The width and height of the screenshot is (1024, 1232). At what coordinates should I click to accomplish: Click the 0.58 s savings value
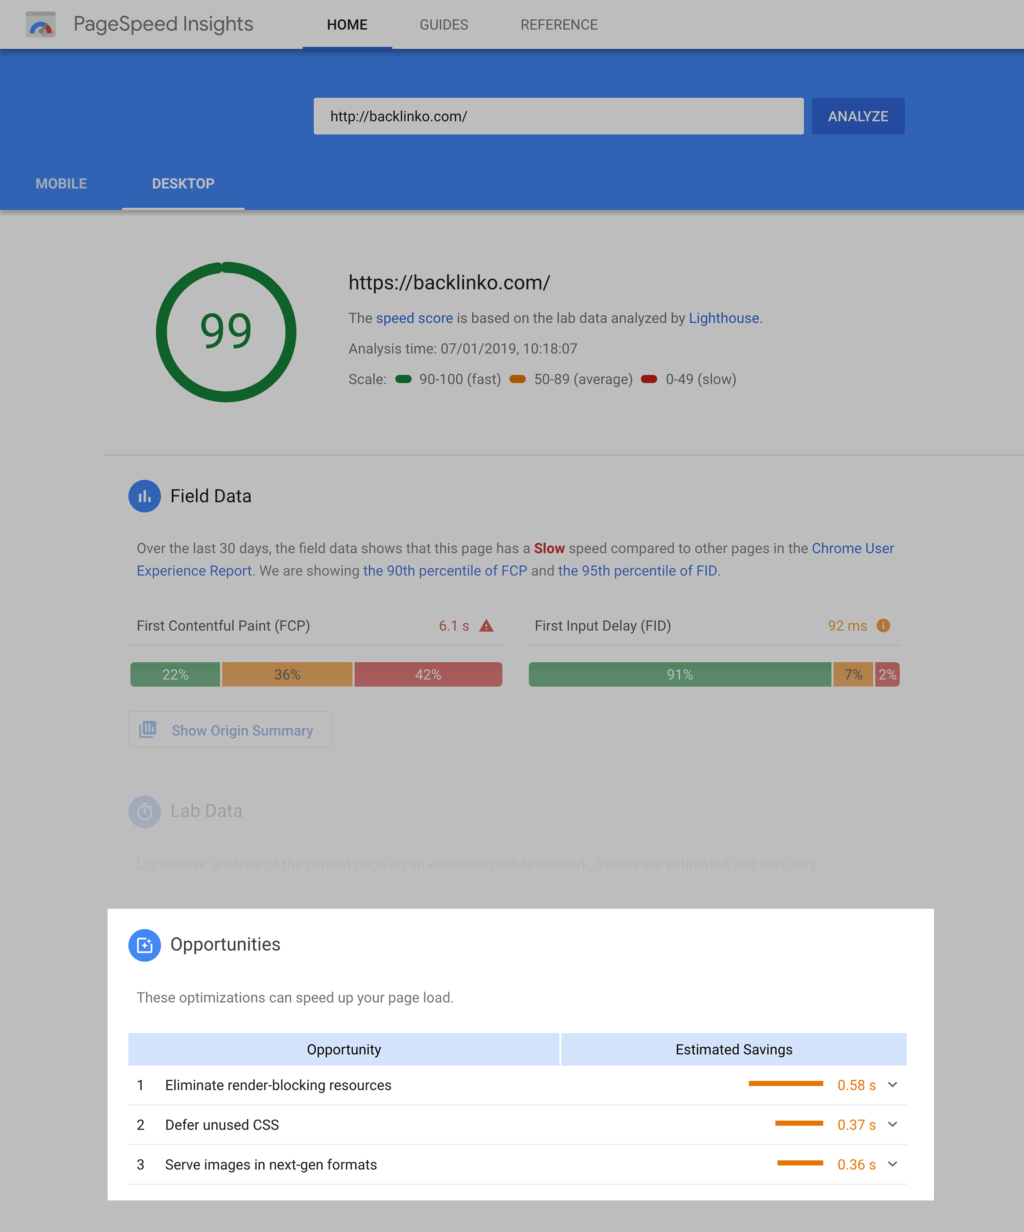(856, 1085)
